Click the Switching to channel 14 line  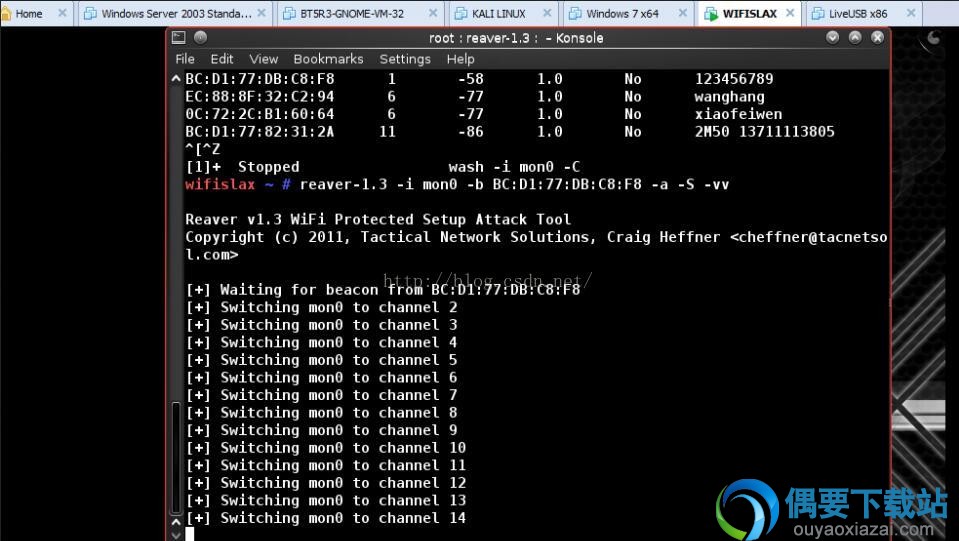click(x=326, y=518)
